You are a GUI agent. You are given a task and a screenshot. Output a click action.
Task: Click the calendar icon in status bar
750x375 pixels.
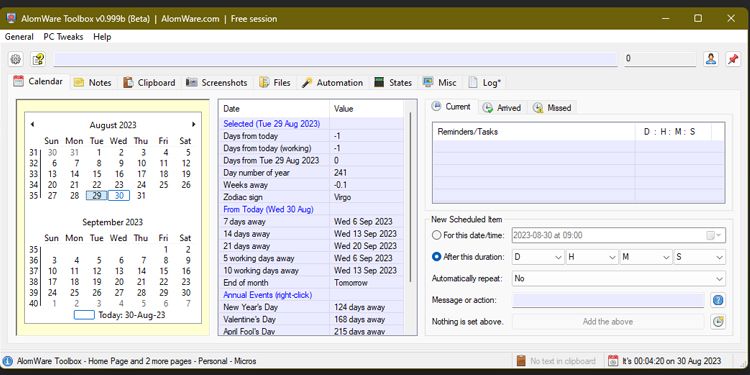pyautogui.click(x=613, y=361)
